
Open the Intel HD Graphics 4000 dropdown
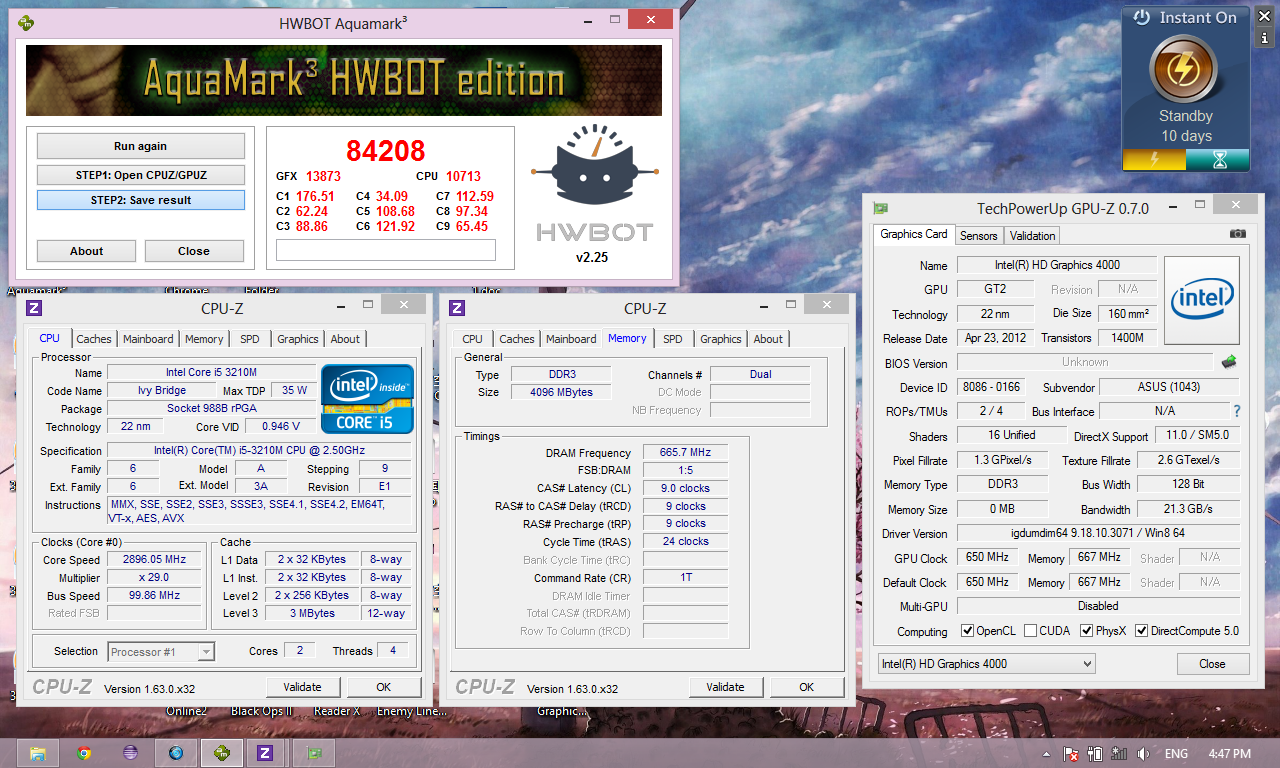pos(986,663)
